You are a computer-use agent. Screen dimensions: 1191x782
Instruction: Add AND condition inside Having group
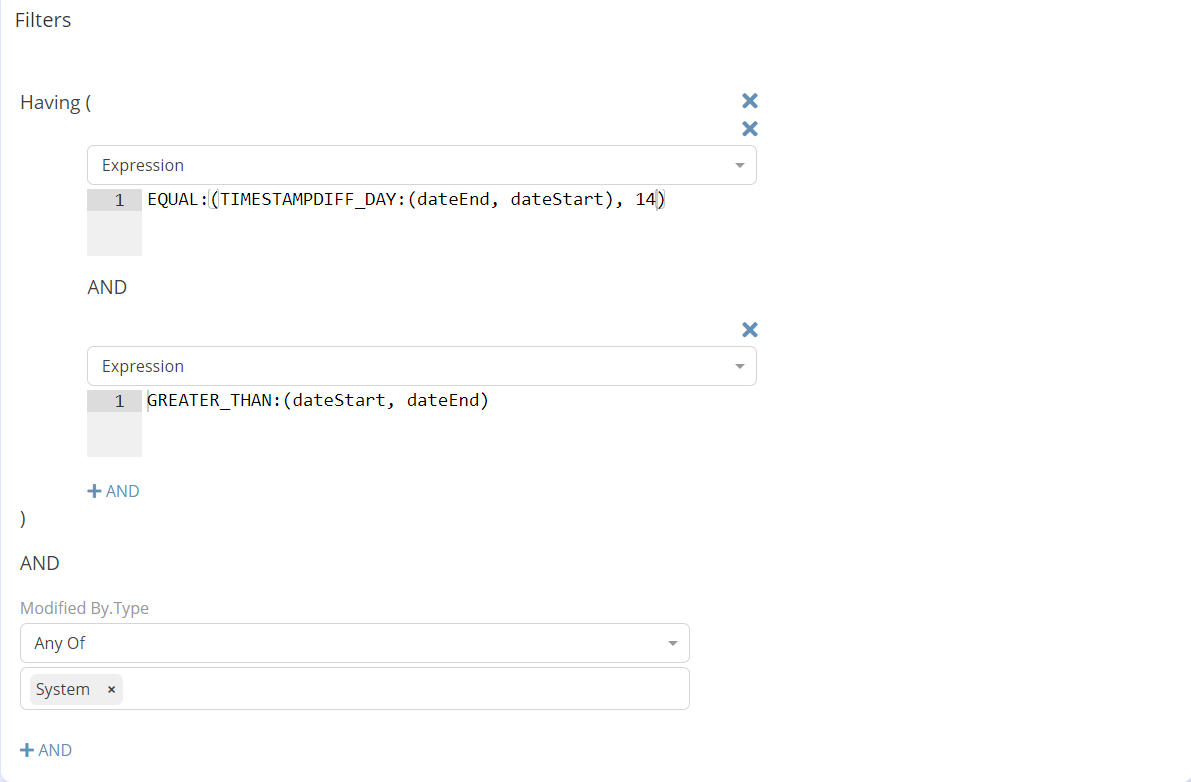coord(113,491)
